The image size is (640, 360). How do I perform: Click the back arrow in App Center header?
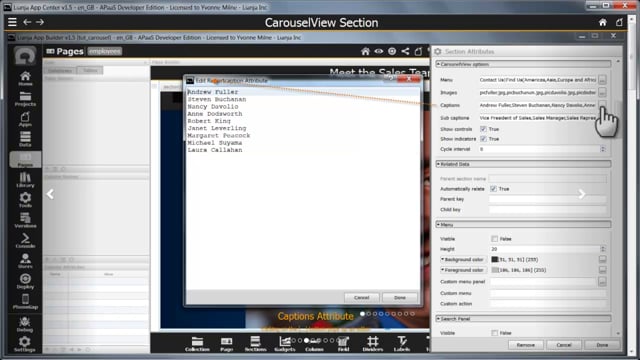[x=27, y=22]
